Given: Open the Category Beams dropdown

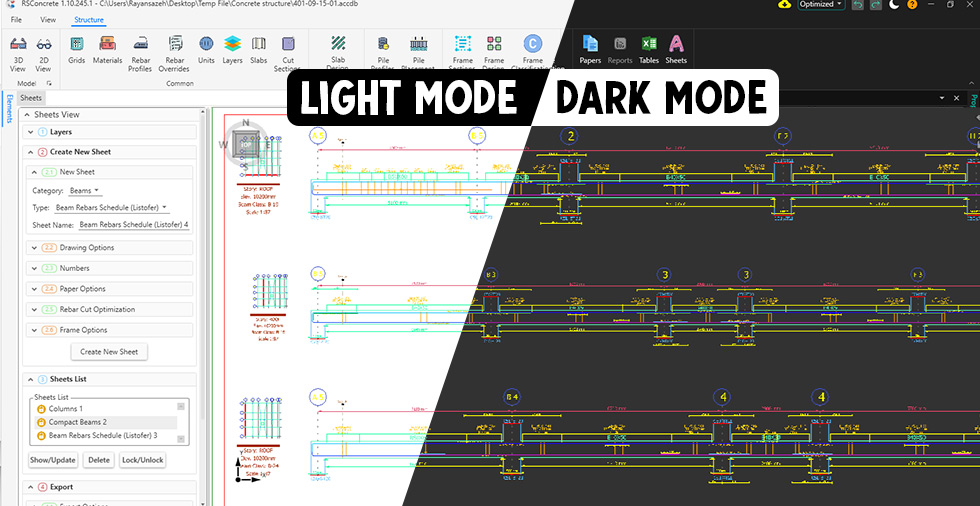Looking at the screenshot, I should (x=86, y=191).
